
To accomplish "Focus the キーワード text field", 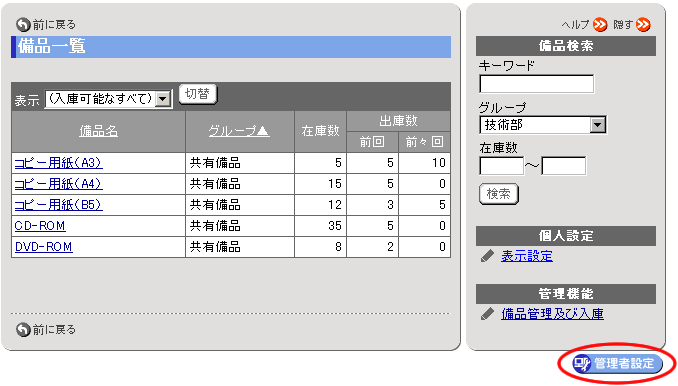I will [x=537, y=84].
